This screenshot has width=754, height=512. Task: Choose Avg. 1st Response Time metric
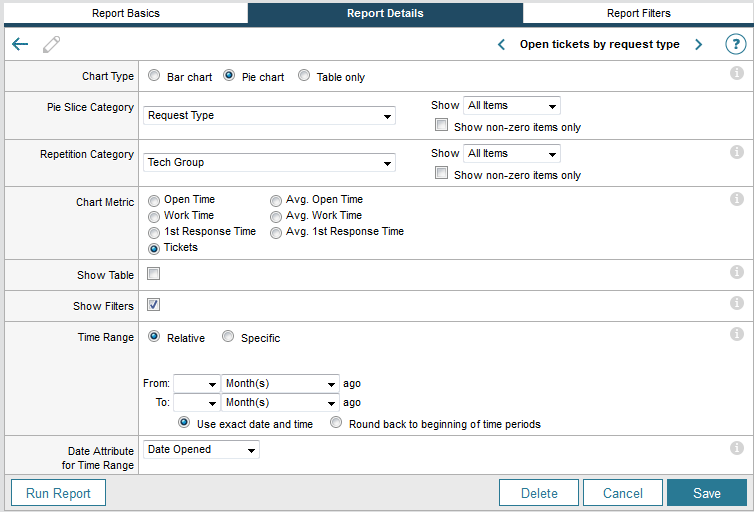pyautogui.click(x=276, y=233)
